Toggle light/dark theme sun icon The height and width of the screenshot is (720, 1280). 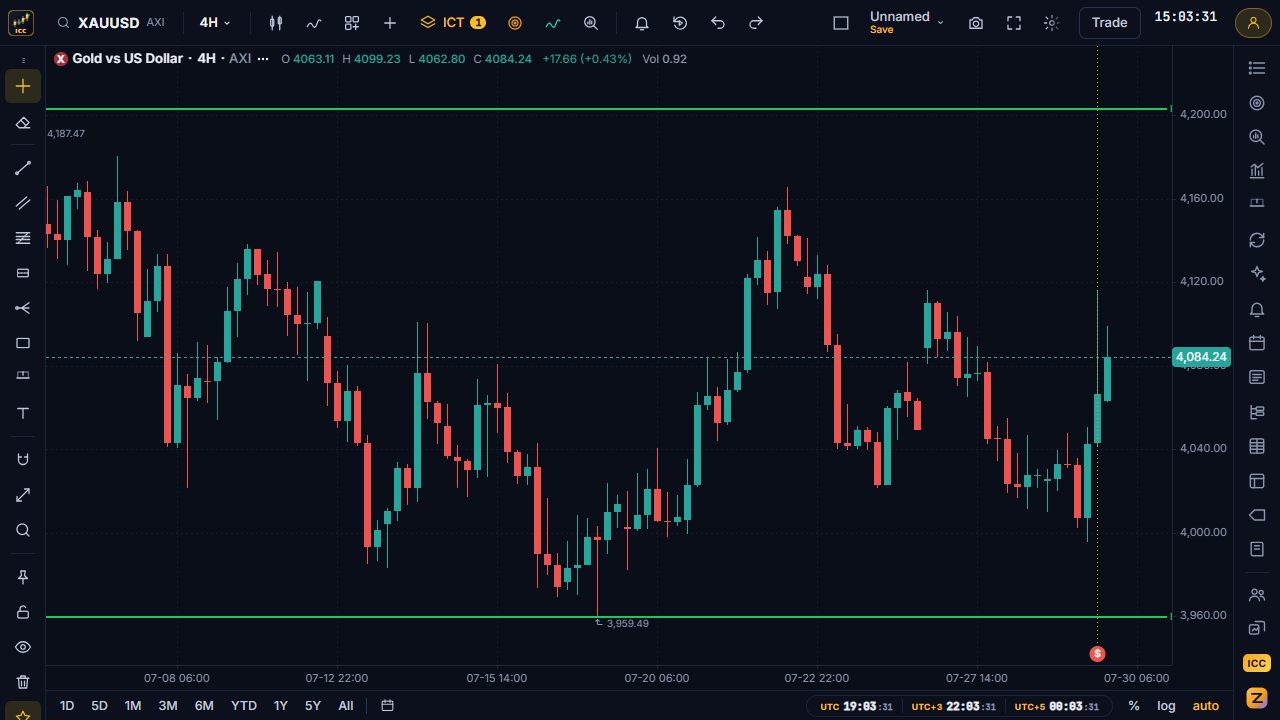(x=1051, y=22)
